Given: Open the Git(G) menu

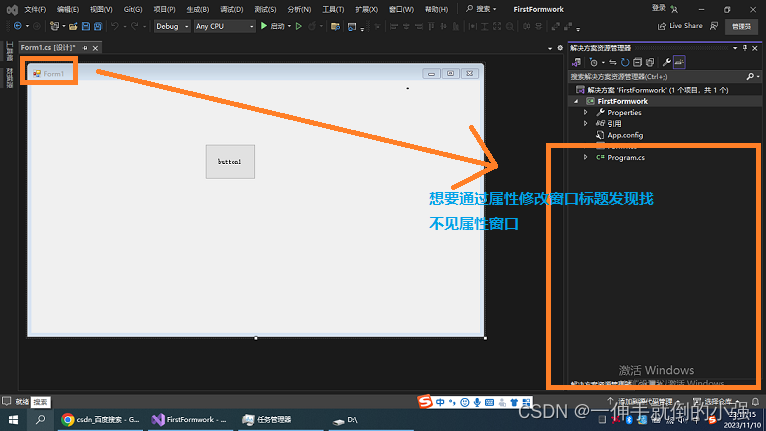Looking at the screenshot, I should (133, 9).
